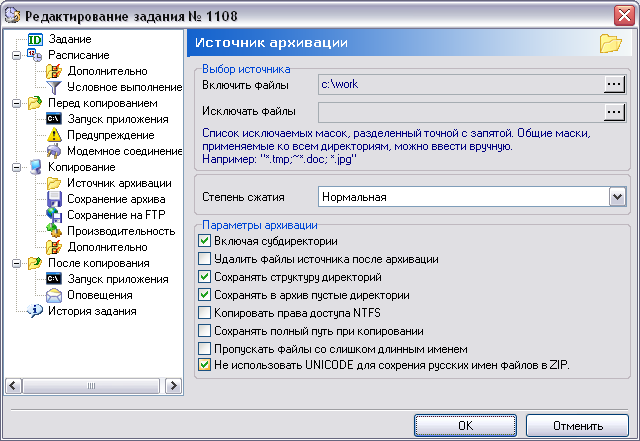Click the funnel icon for Условное выполнение
The image size is (640, 441).
pyautogui.click(x=54, y=87)
